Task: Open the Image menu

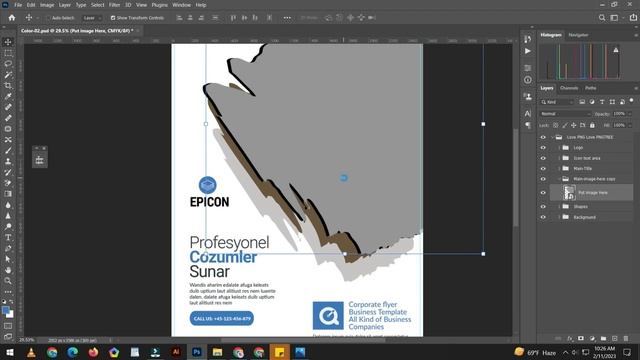Action: (x=47, y=5)
